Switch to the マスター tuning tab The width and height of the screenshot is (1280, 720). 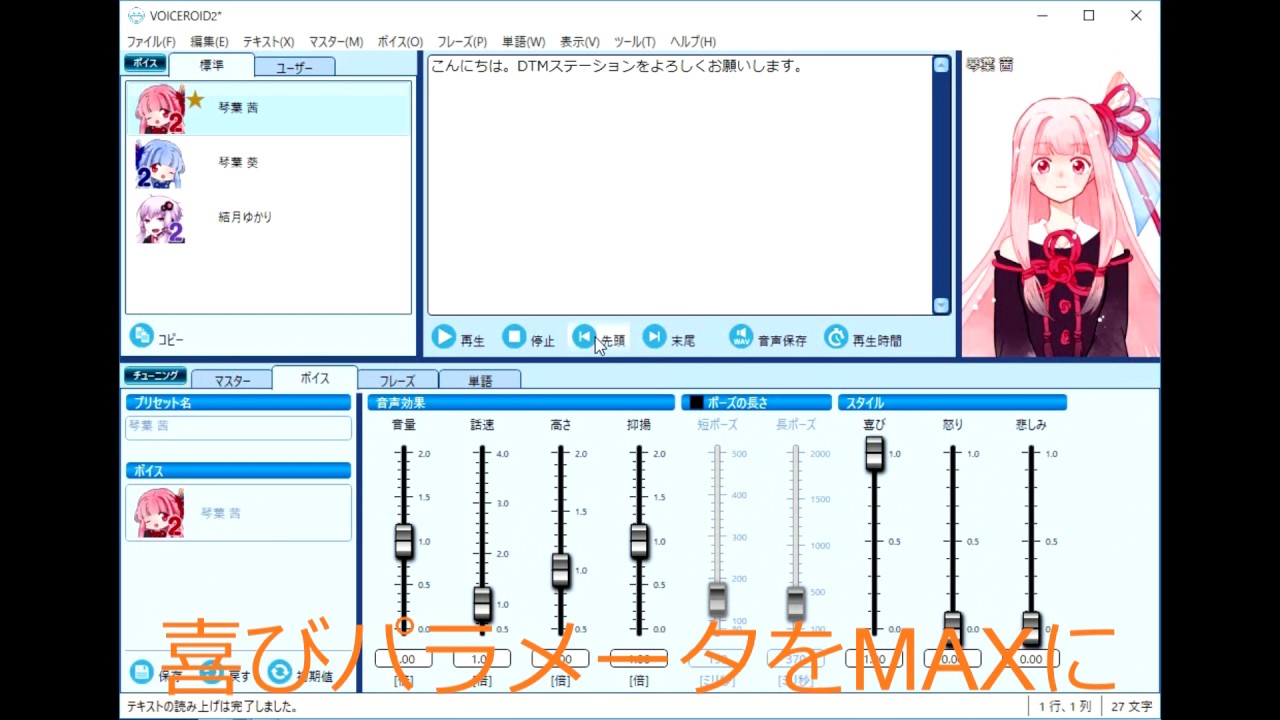tap(231, 380)
